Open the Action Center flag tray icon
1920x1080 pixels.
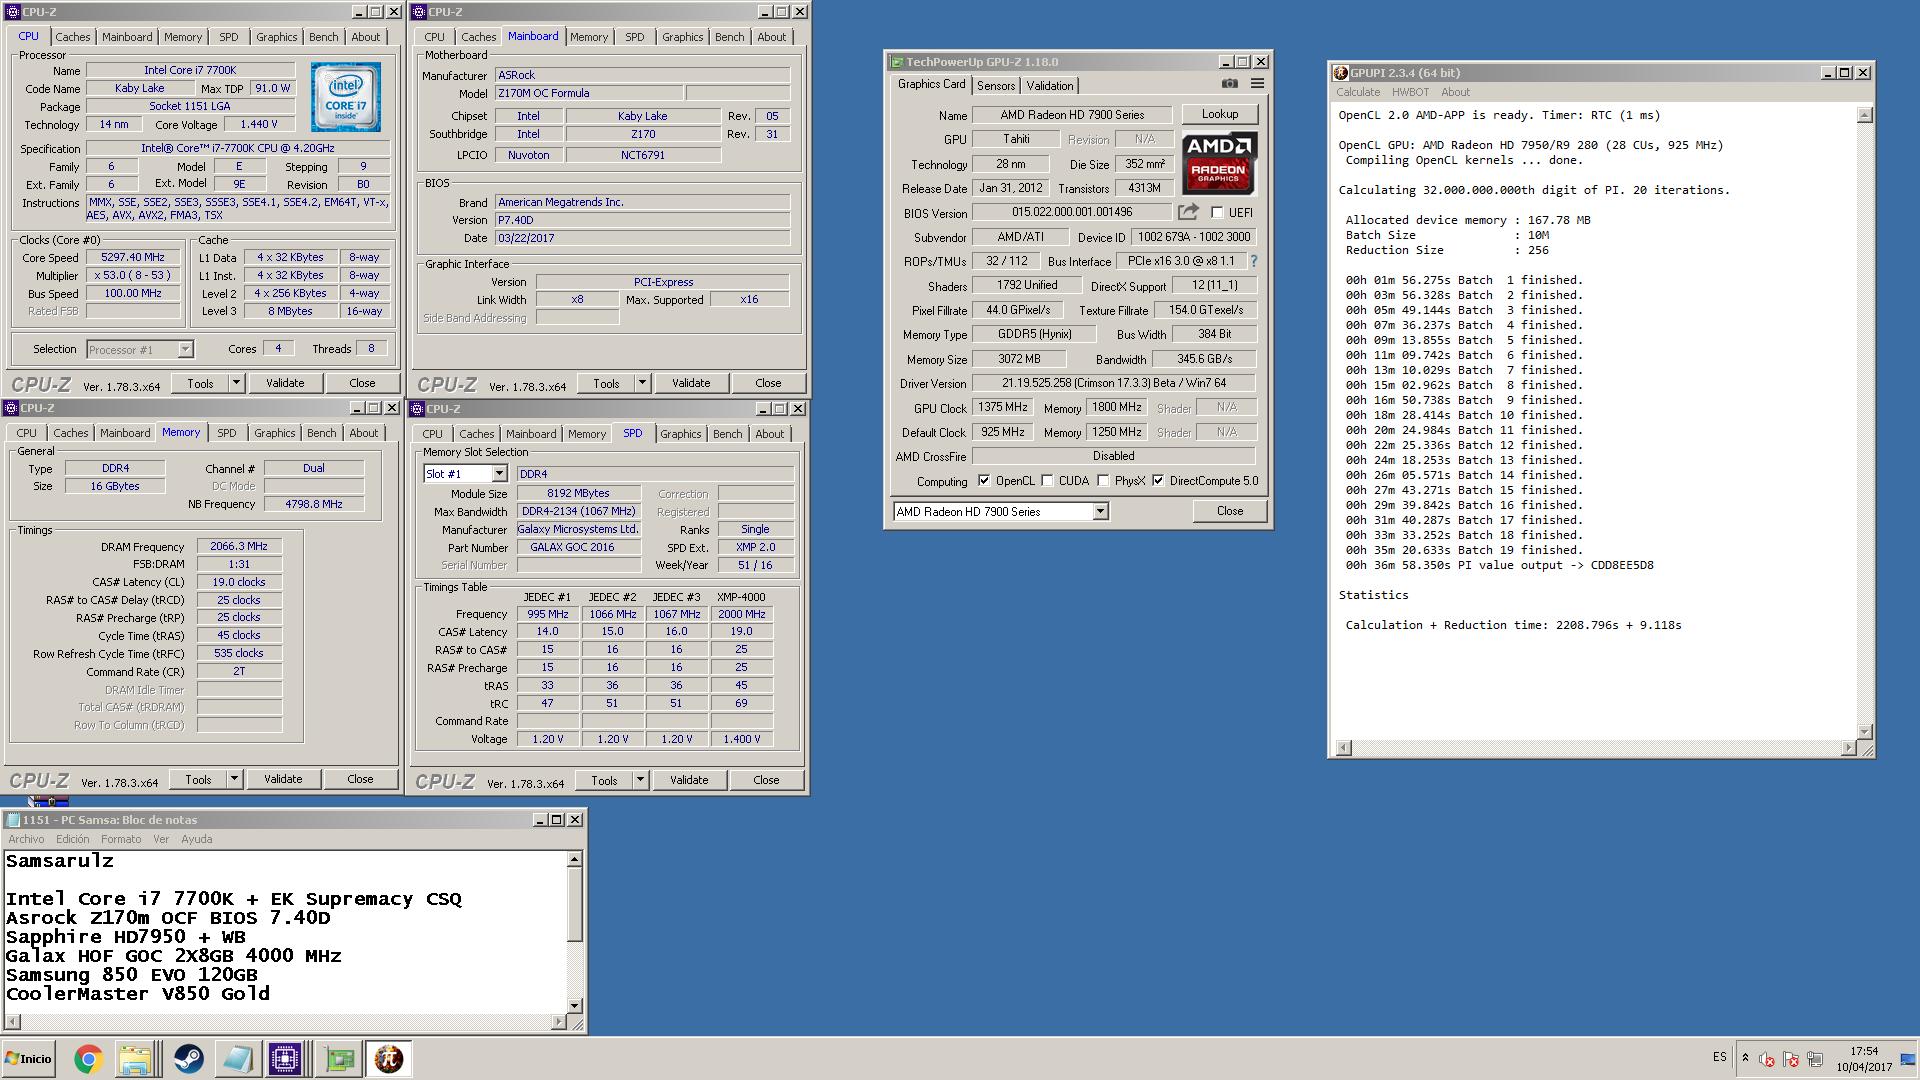(1791, 1060)
